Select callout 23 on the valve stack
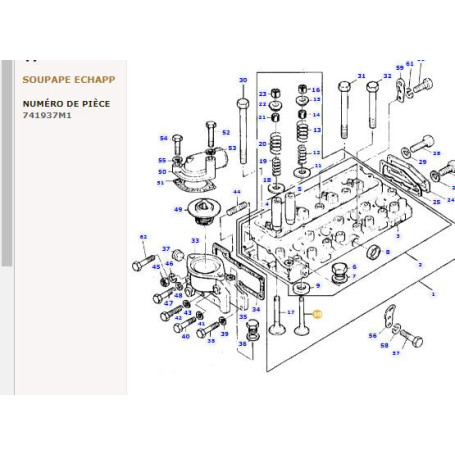Viewport: 455px width, 455px height. click(263, 94)
